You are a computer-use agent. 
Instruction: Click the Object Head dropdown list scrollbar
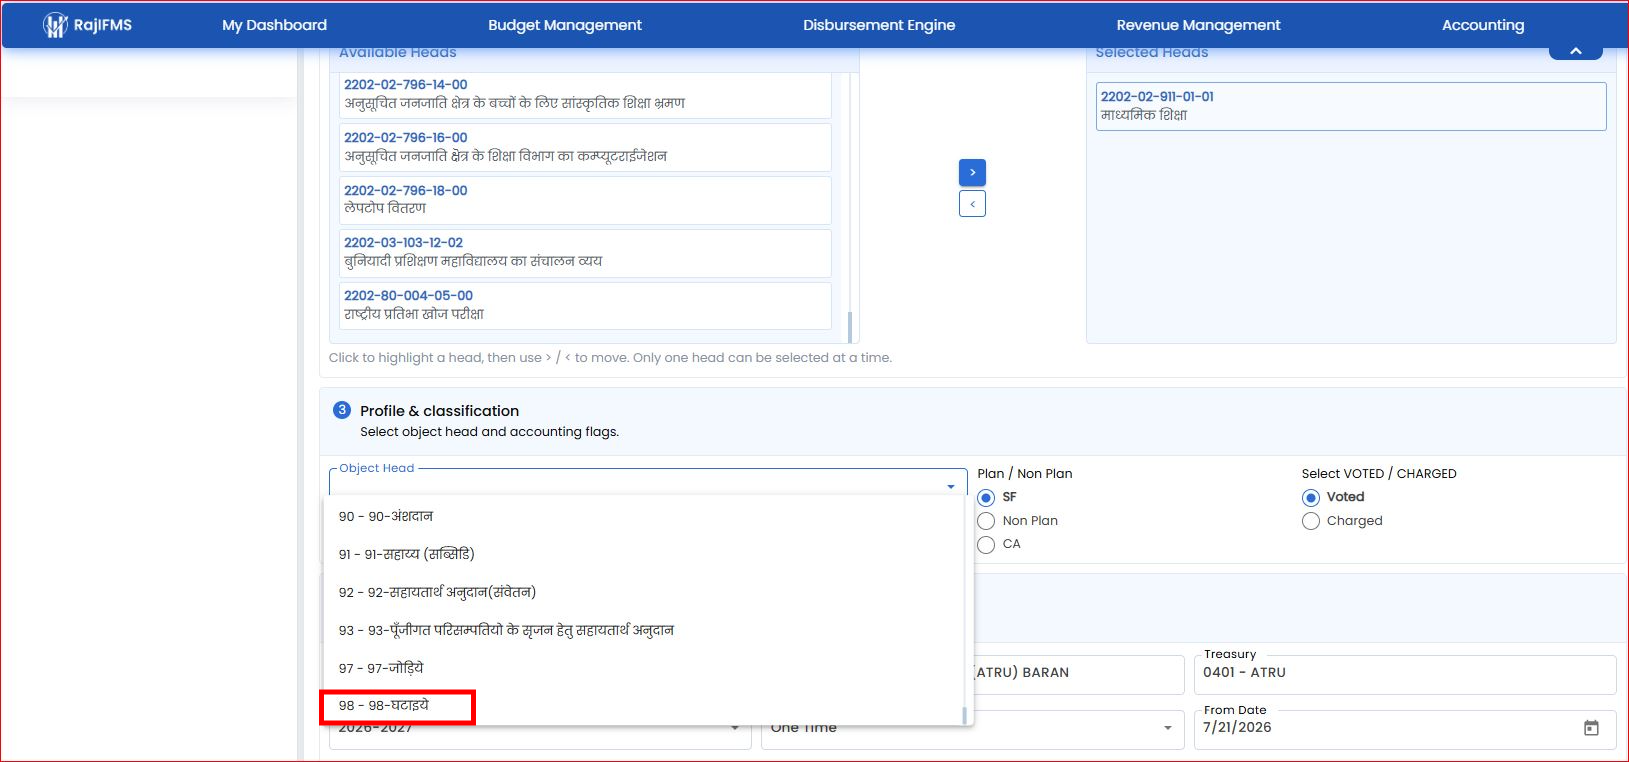[x=964, y=715]
